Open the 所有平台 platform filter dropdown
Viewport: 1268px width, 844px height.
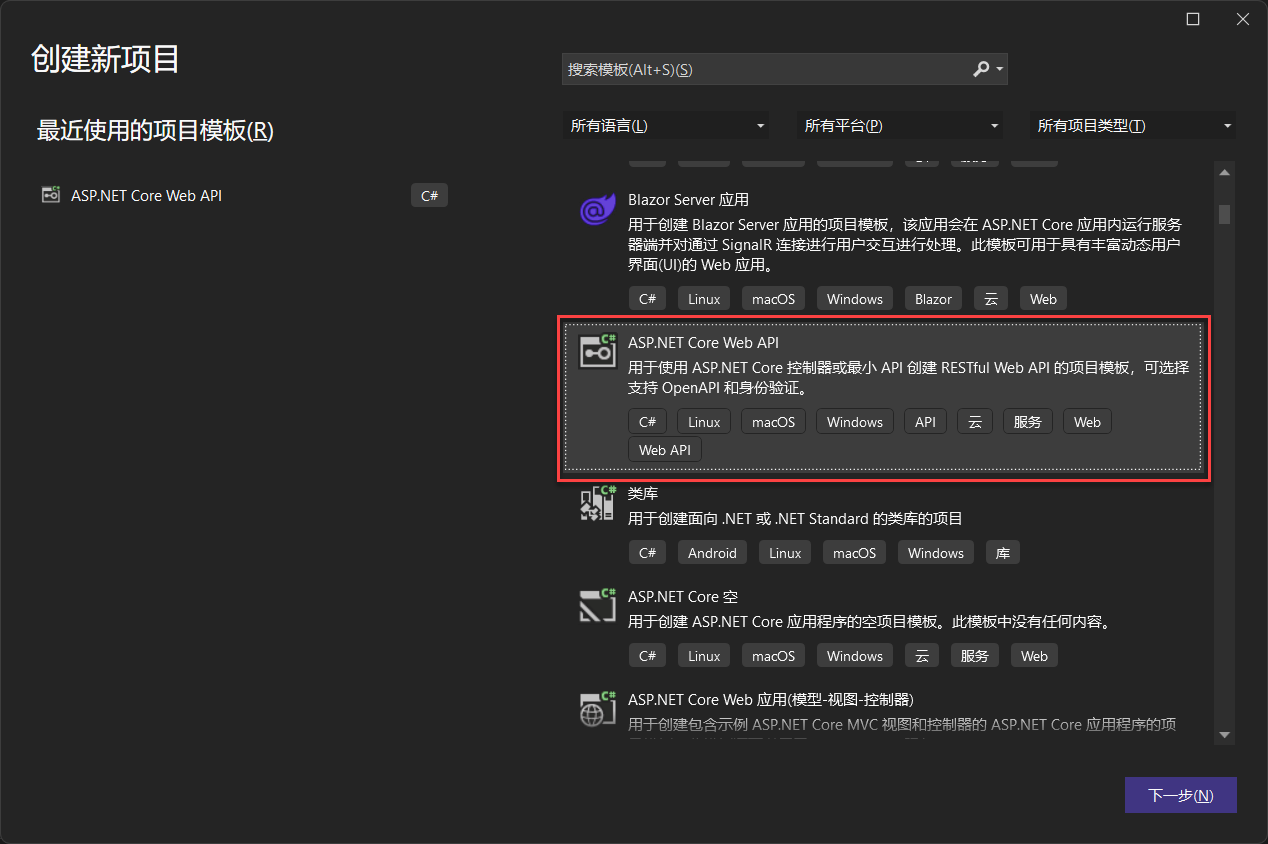click(900, 126)
